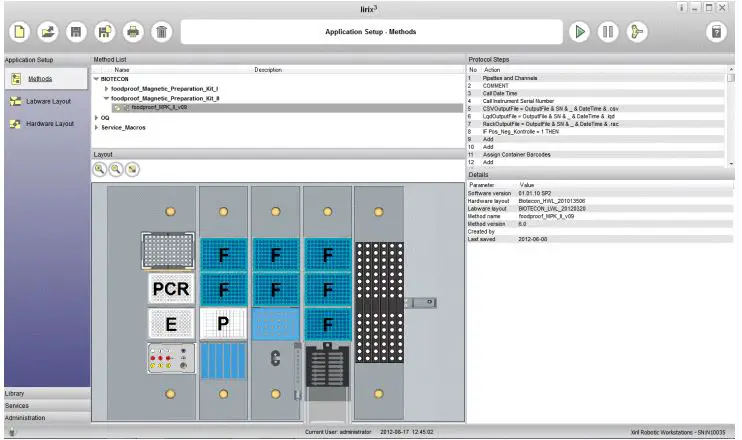This screenshot has height=440, width=742.
Task: Select step 8 IF Pos_Neg_Kontrolle row
Action: point(596,132)
